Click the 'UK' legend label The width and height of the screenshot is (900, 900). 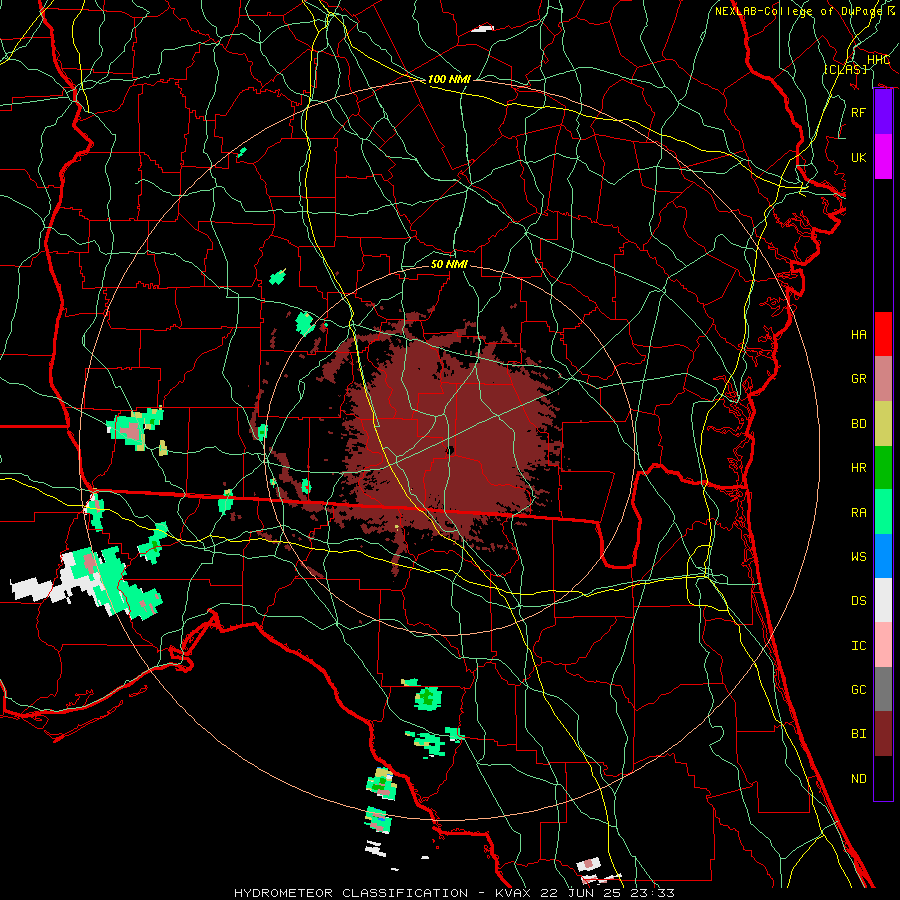pyautogui.click(x=859, y=157)
